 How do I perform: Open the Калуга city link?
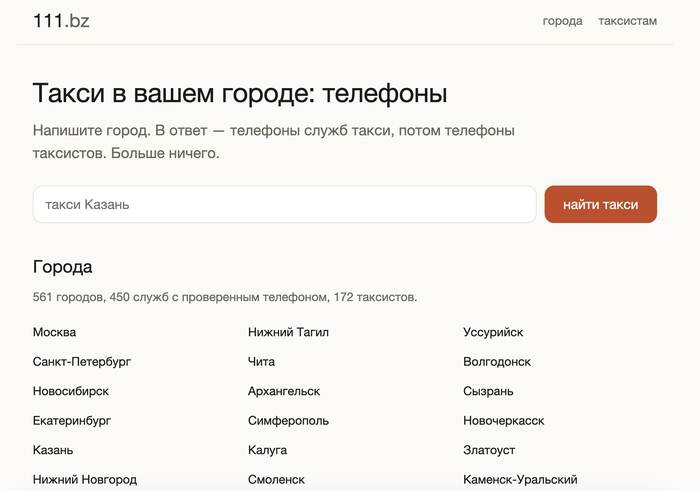click(x=267, y=450)
